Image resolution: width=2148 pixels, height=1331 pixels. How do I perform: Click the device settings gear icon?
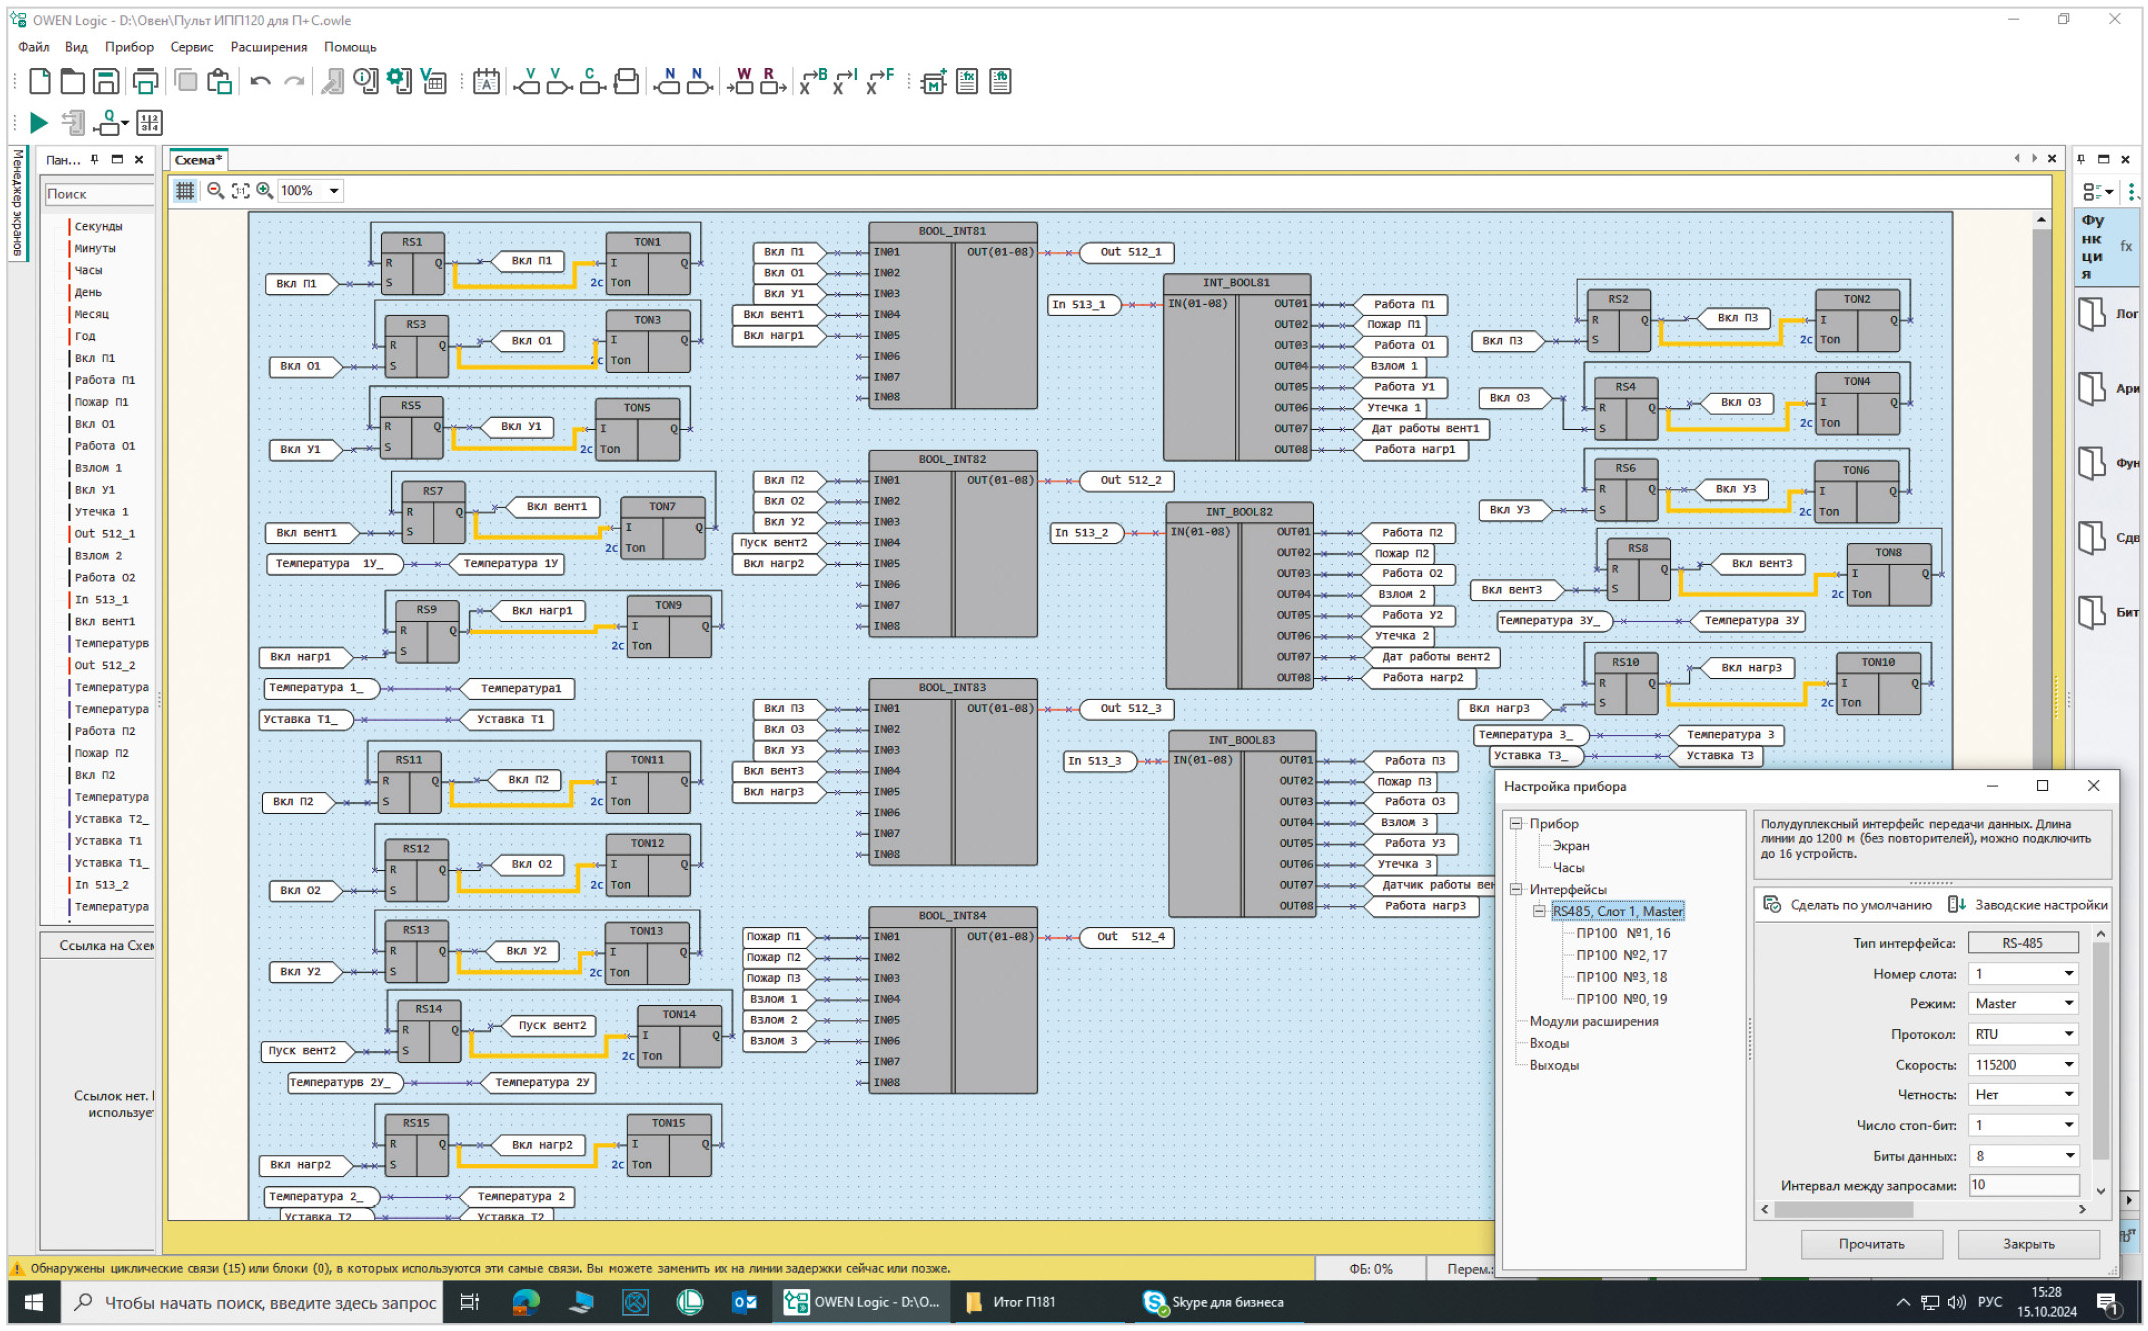(399, 82)
